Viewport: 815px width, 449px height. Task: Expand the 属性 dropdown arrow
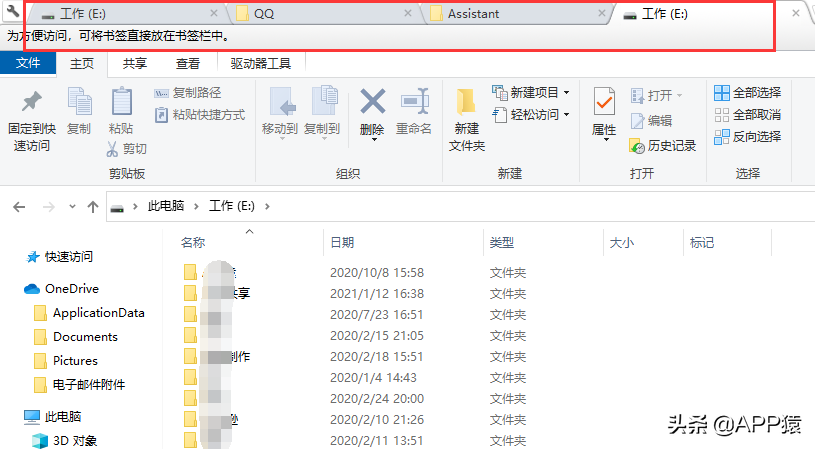[x=606, y=140]
